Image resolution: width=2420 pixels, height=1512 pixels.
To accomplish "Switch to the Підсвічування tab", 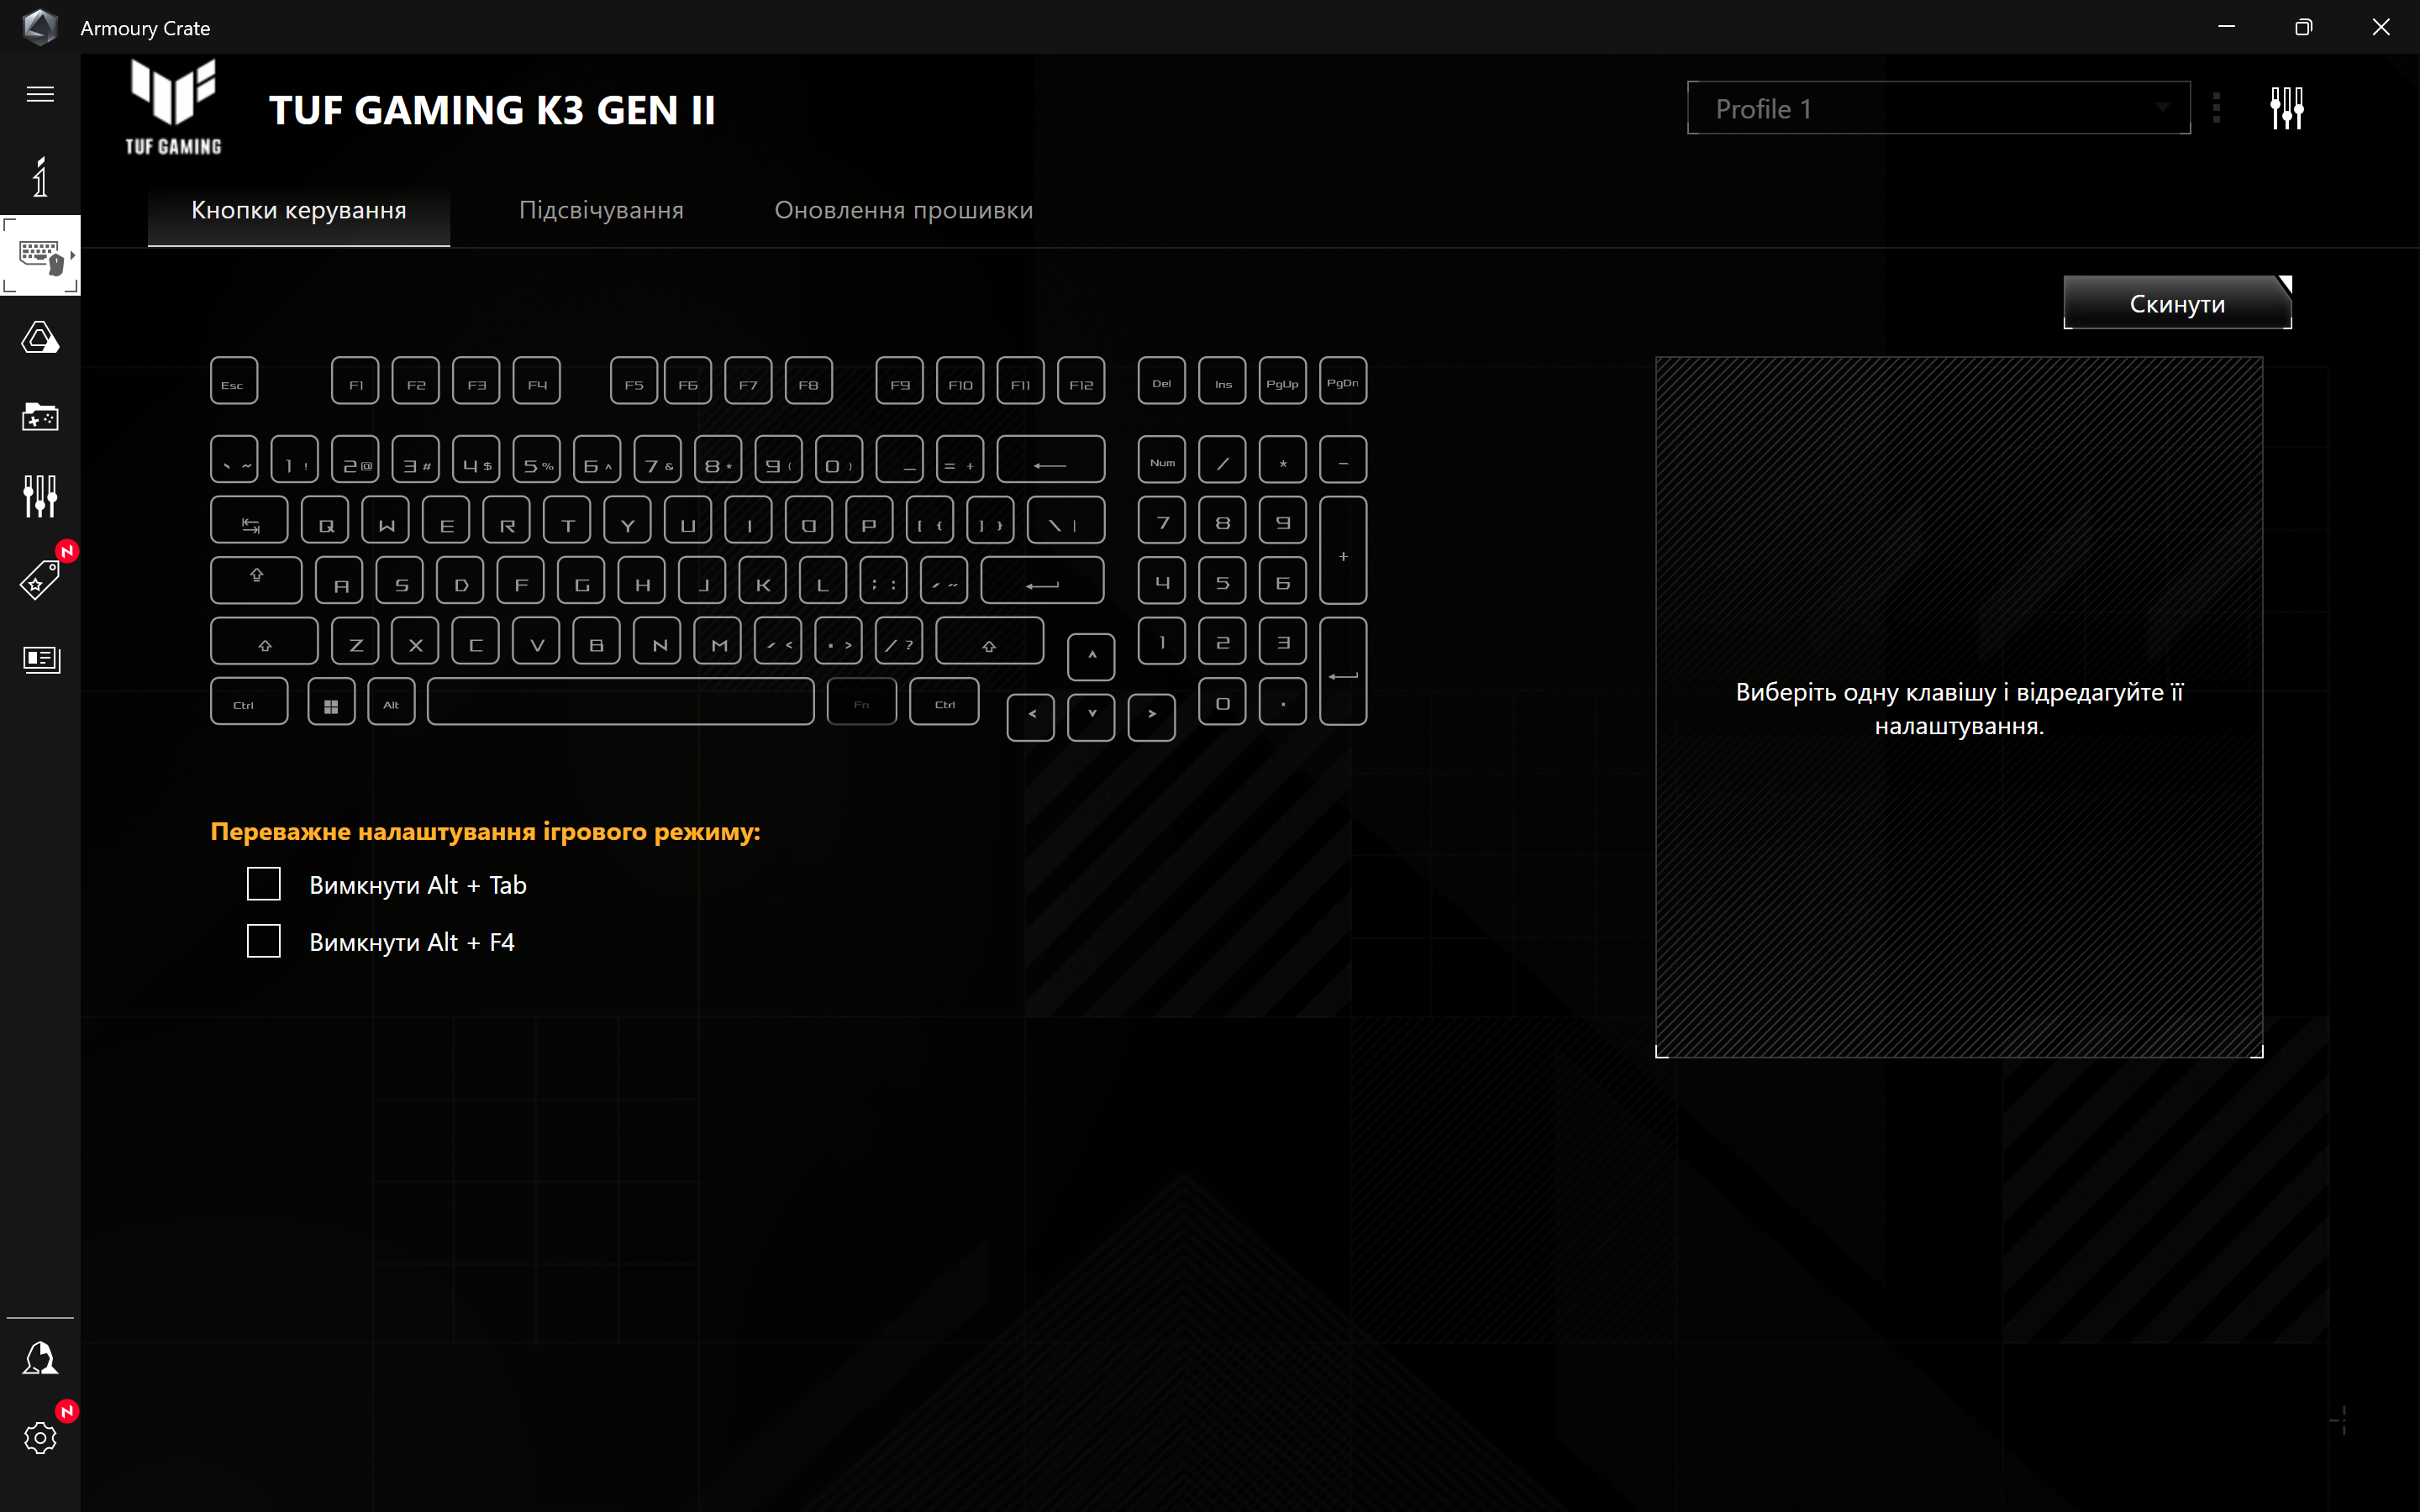I will click(599, 209).
